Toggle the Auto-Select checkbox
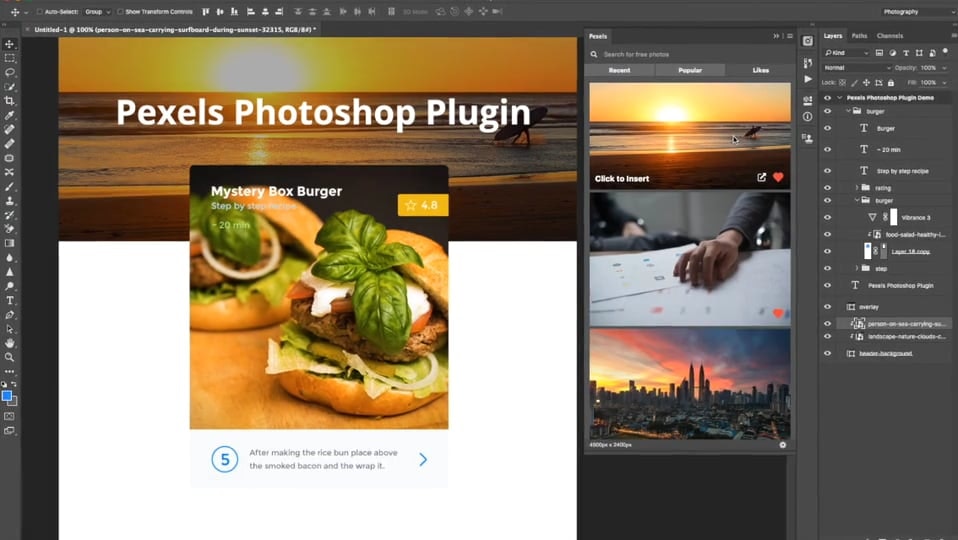This screenshot has height=540, width=958. click(x=40, y=12)
